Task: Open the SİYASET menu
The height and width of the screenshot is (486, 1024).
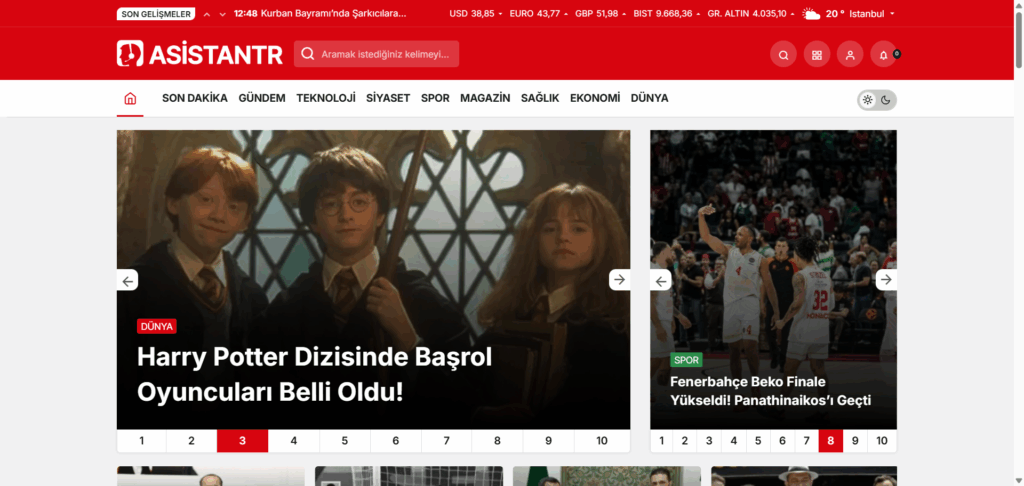Action: (388, 98)
